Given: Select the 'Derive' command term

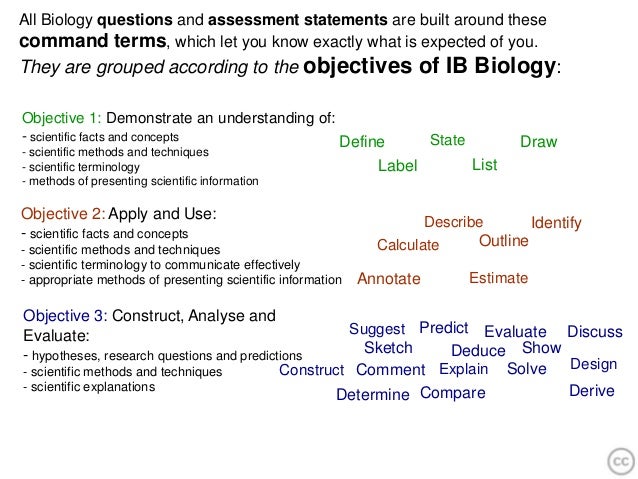Looking at the screenshot, I should (x=592, y=391).
